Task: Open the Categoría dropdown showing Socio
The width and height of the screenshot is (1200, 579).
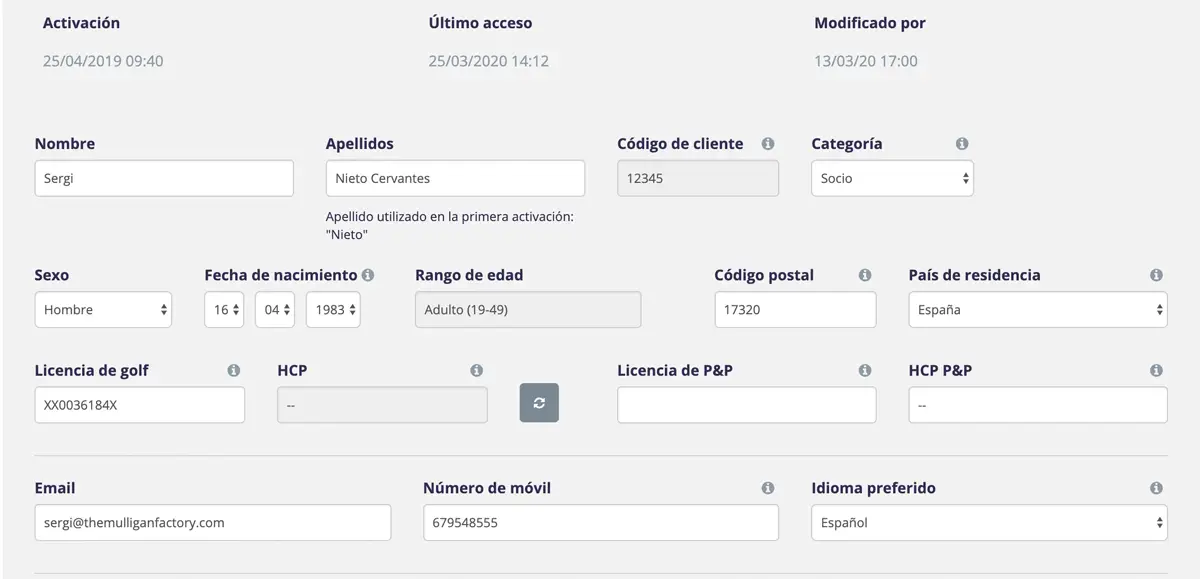Action: click(x=892, y=178)
